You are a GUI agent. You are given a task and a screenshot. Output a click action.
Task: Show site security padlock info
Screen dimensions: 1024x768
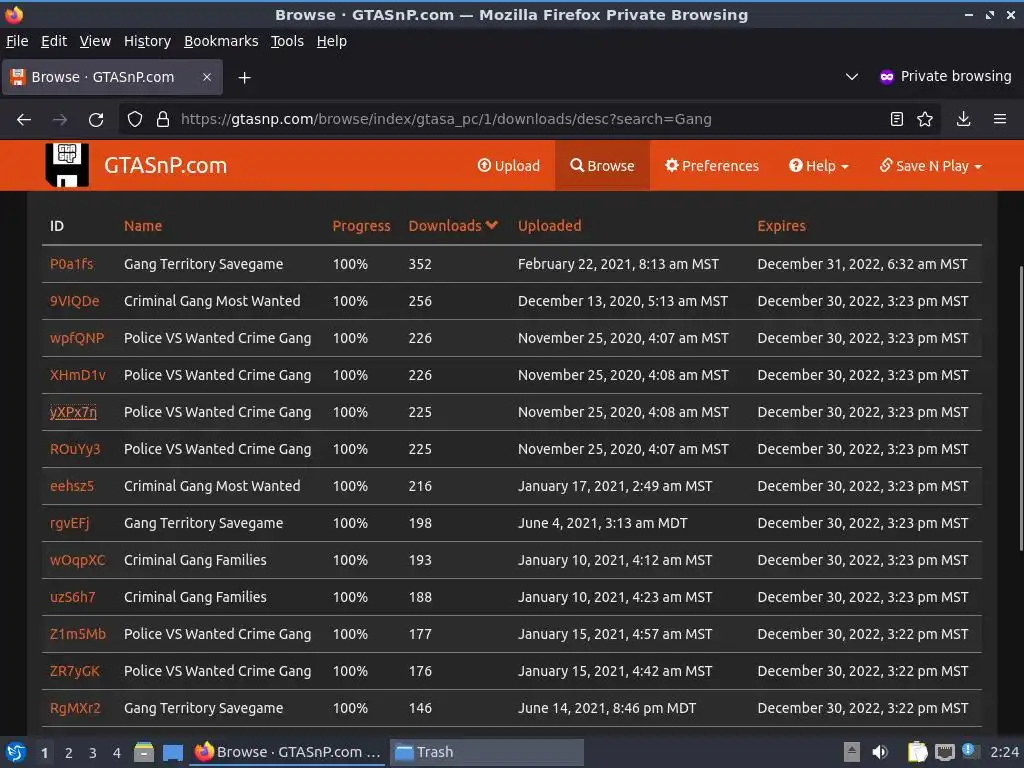[x=163, y=120]
